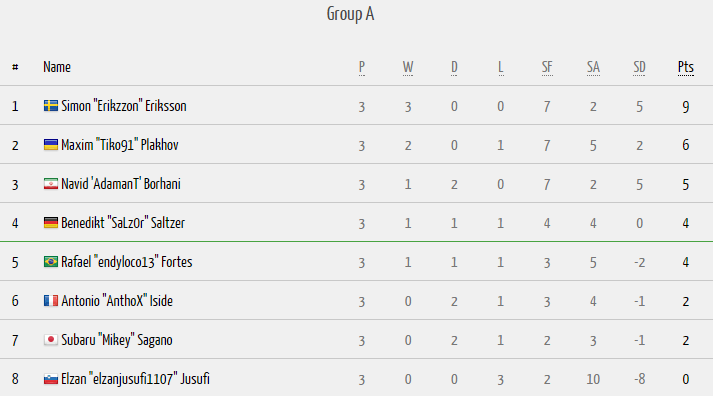Screen dimensions: 713x396
Task: Click the France flag next to Antonio Iside
Action: pyautogui.click(x=50, y=301)
